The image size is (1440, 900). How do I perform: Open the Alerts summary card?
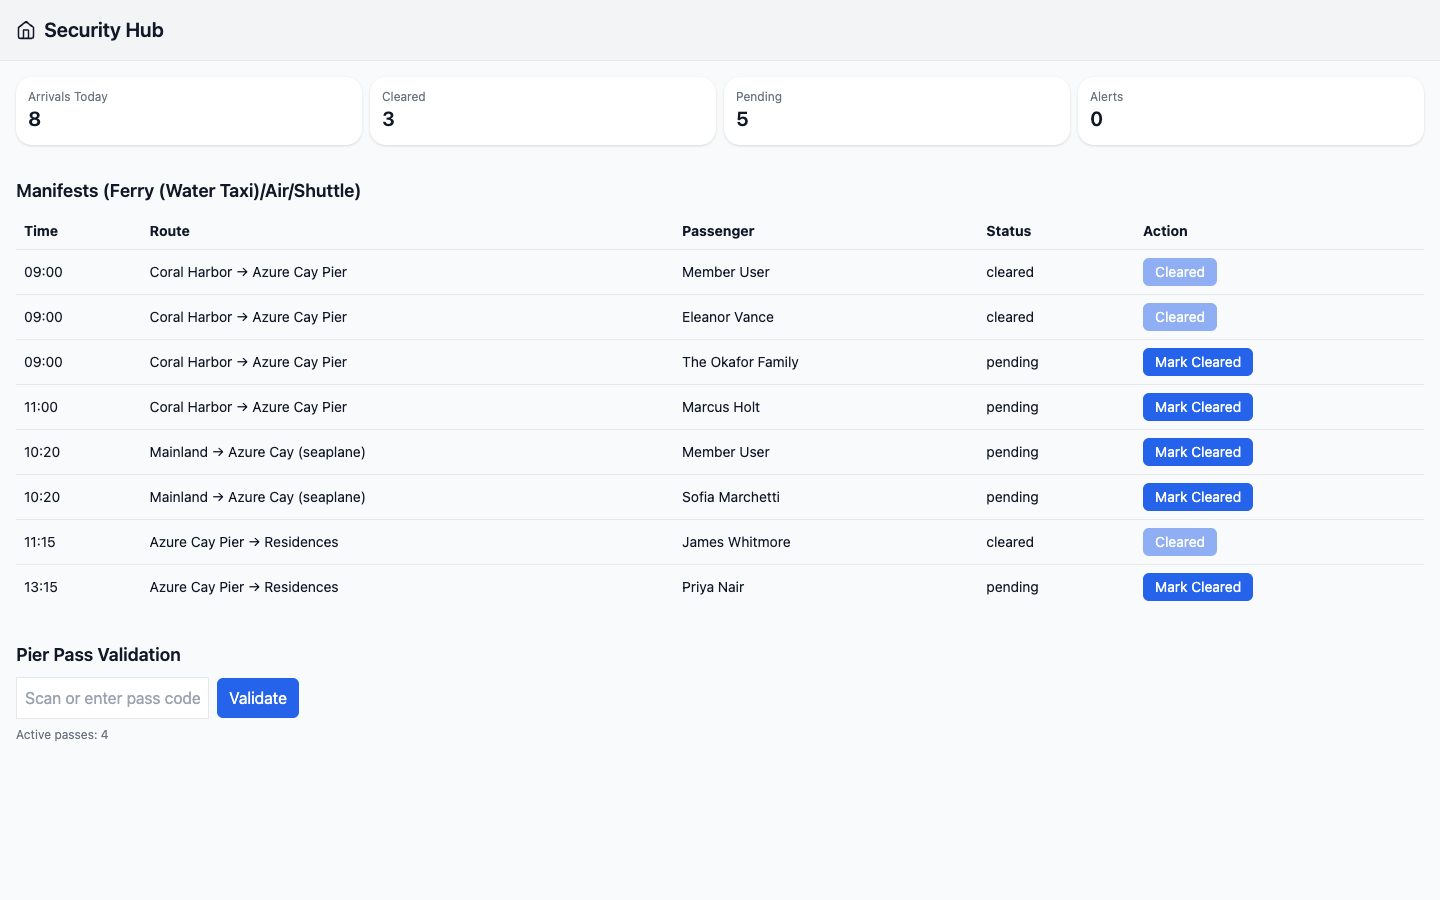(1251, 111)
